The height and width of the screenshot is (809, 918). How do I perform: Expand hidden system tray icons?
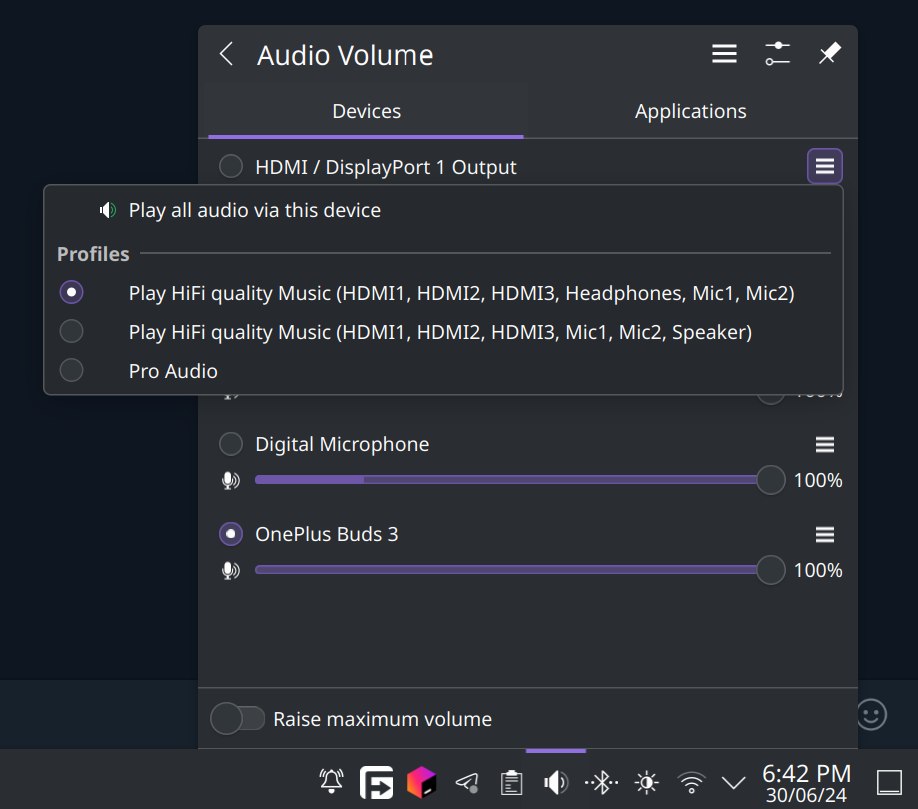click(735, 783)
